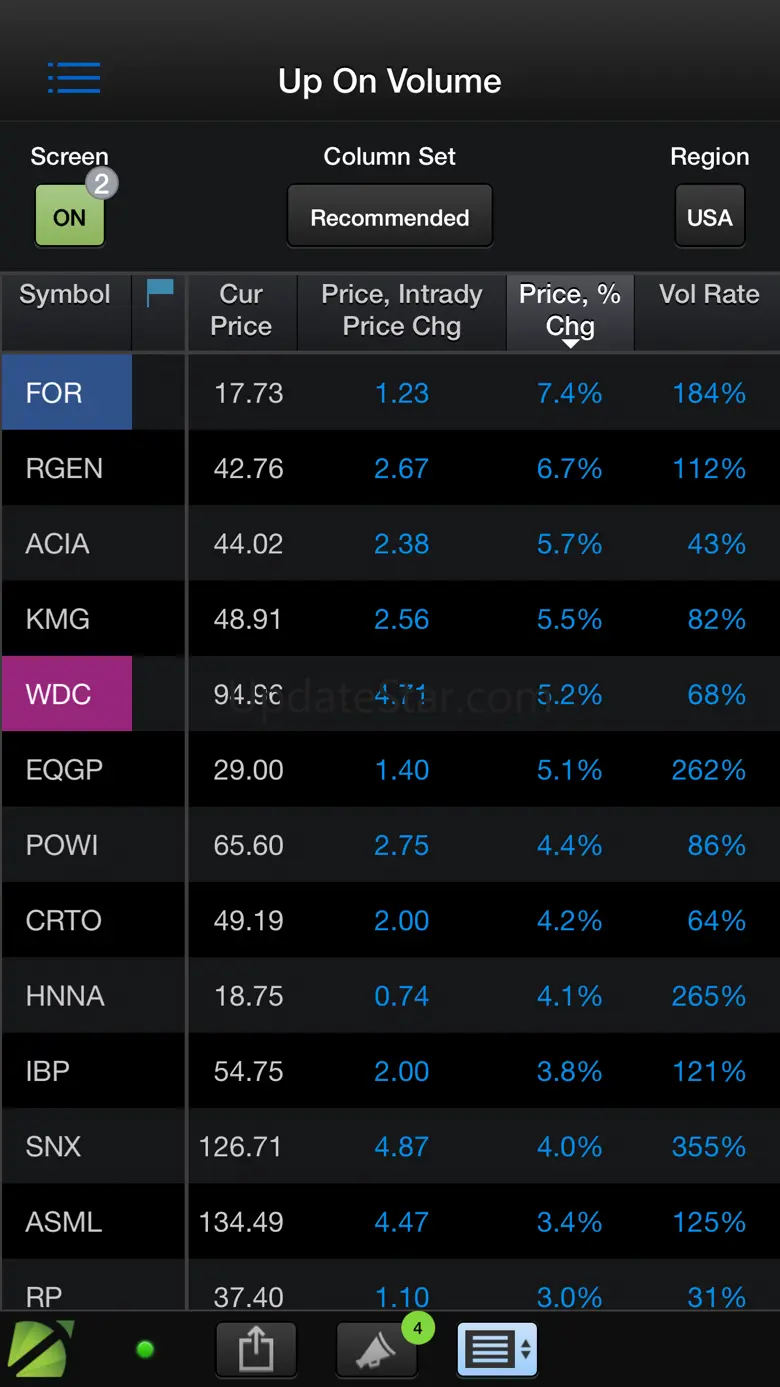Sort by Price, % Chg column
This screenshot has height=1387, width=780.
(x=570, y=310)
